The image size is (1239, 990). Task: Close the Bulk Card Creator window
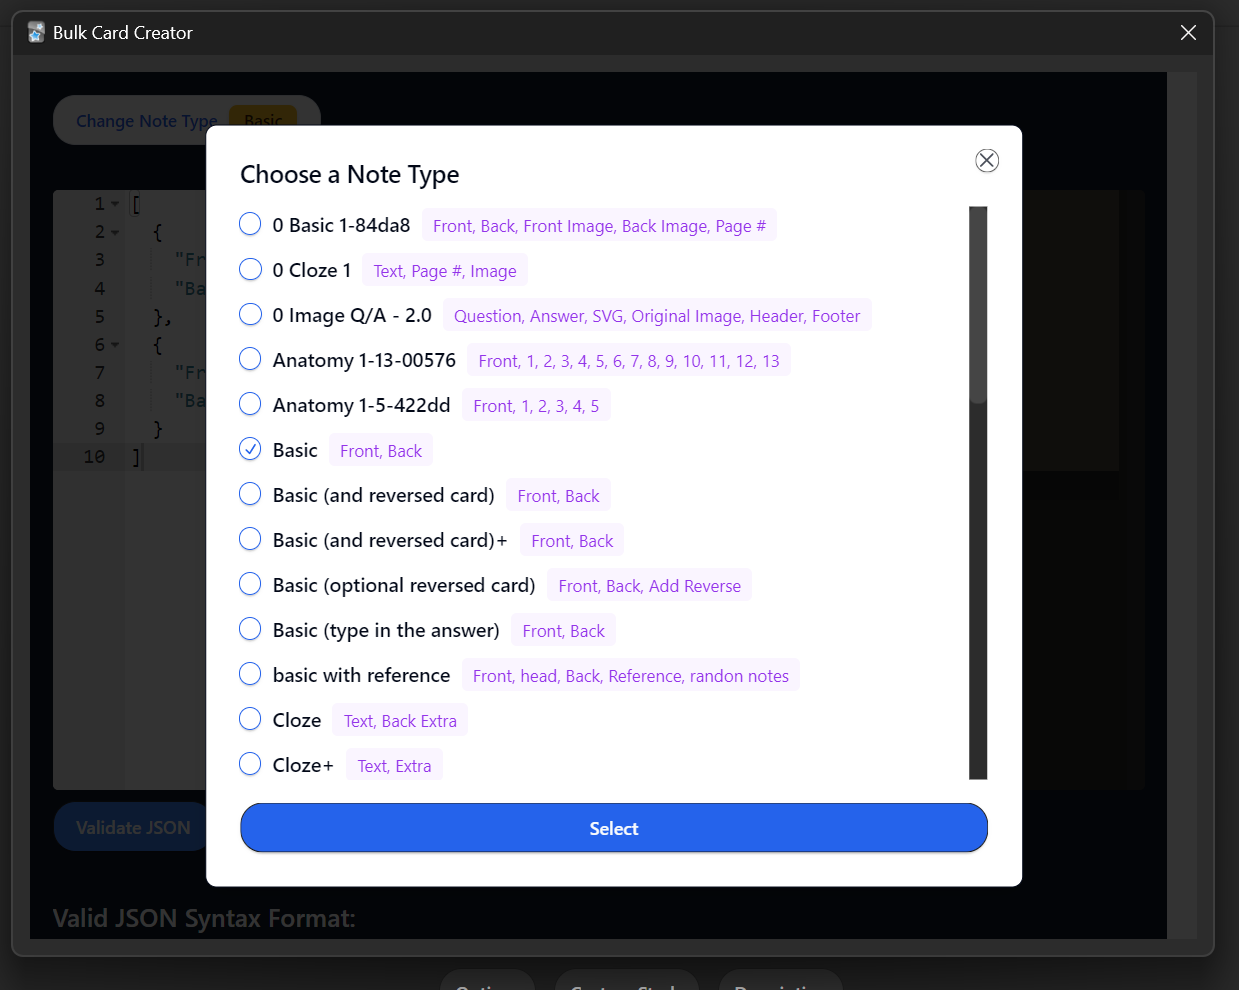tap(1188, 32)
